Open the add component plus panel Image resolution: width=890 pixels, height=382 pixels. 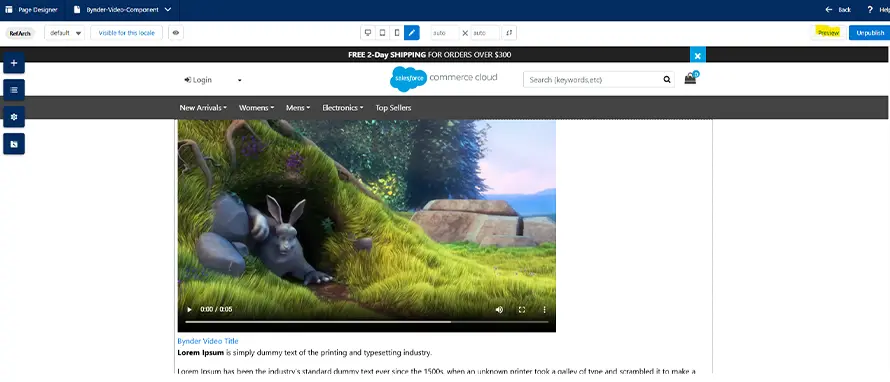14,63
